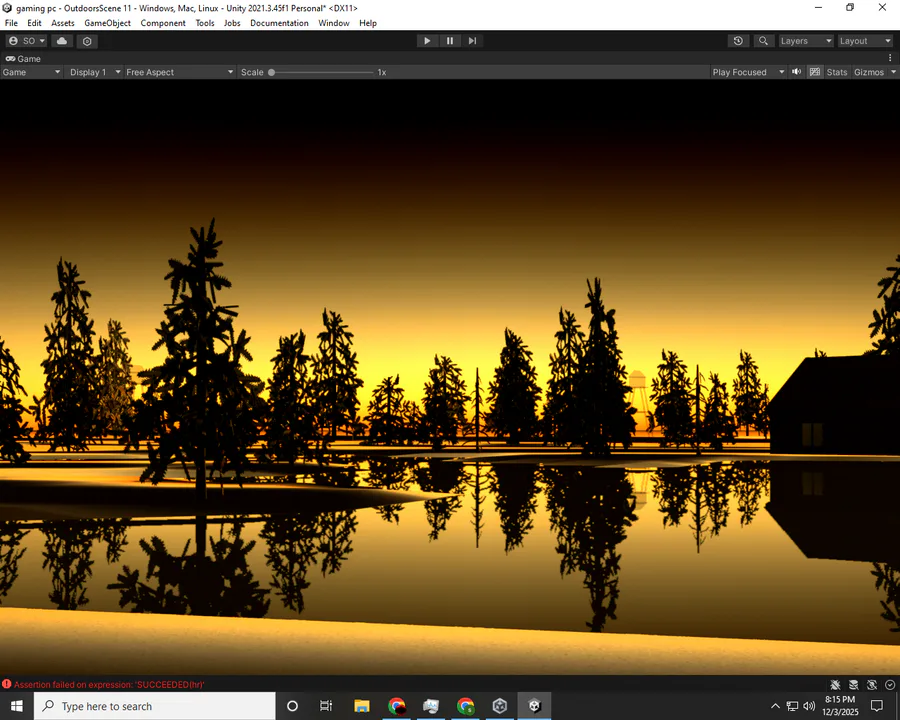Advance one frame with the Step button
This screenshot has width=900, height=720.
472,41
